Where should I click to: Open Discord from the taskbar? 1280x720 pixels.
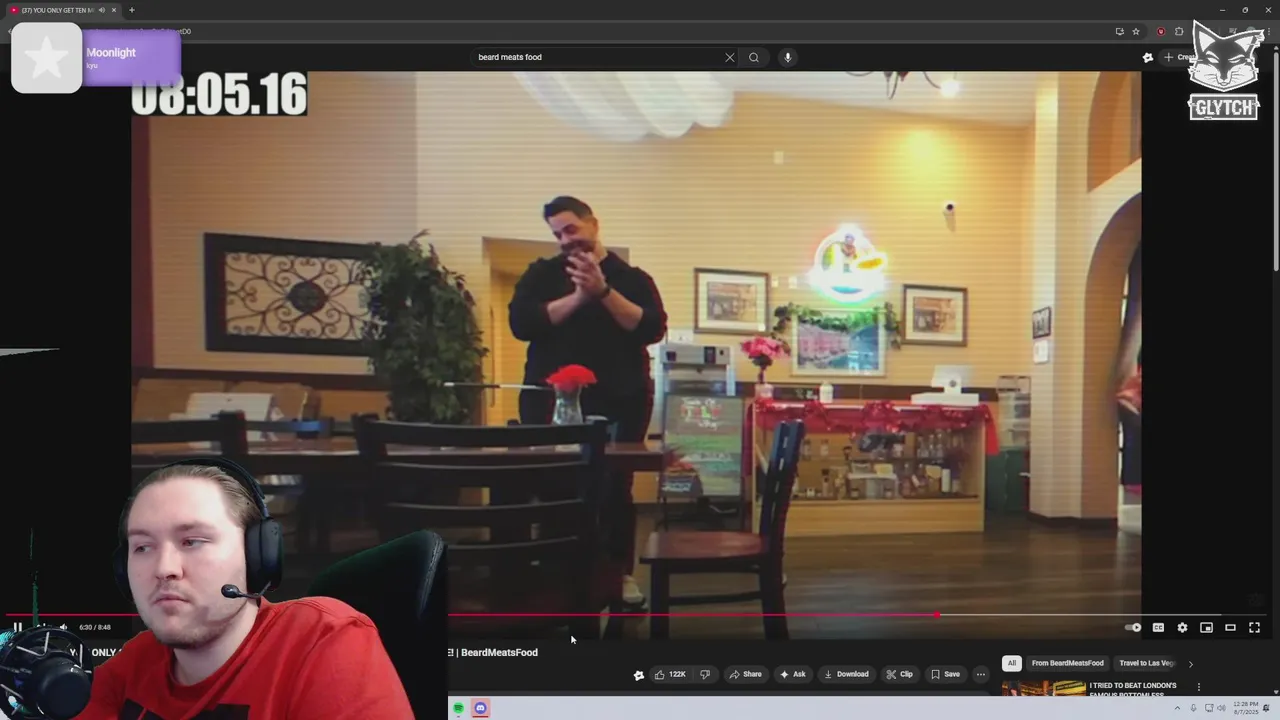point(480,708)
